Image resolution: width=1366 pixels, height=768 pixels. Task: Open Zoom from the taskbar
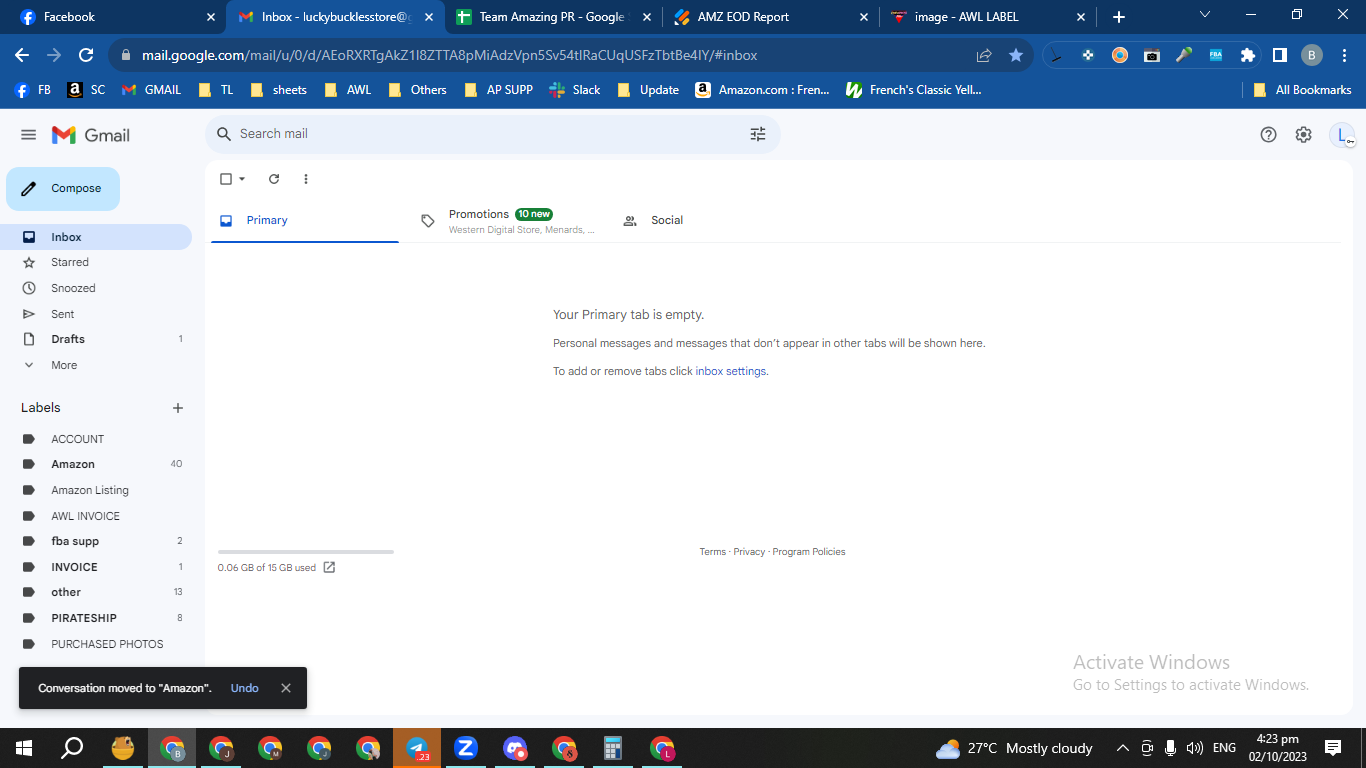pyautogui.click(x=465, y=748)
